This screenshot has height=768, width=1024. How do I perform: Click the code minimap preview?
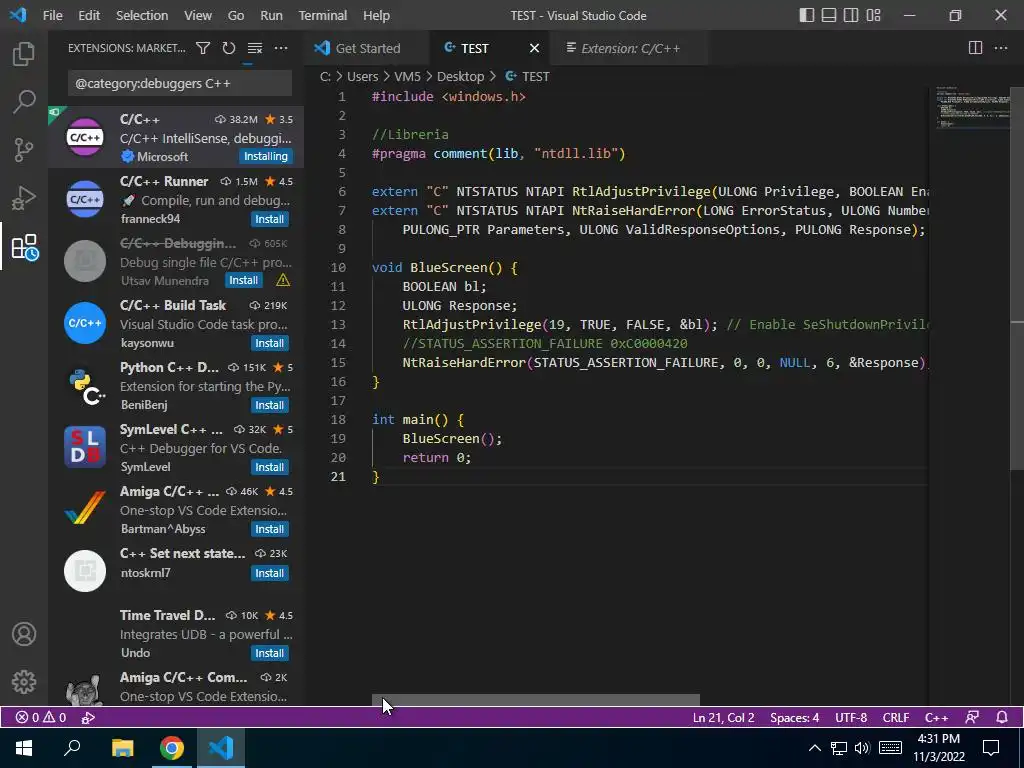tap(972, 108)
